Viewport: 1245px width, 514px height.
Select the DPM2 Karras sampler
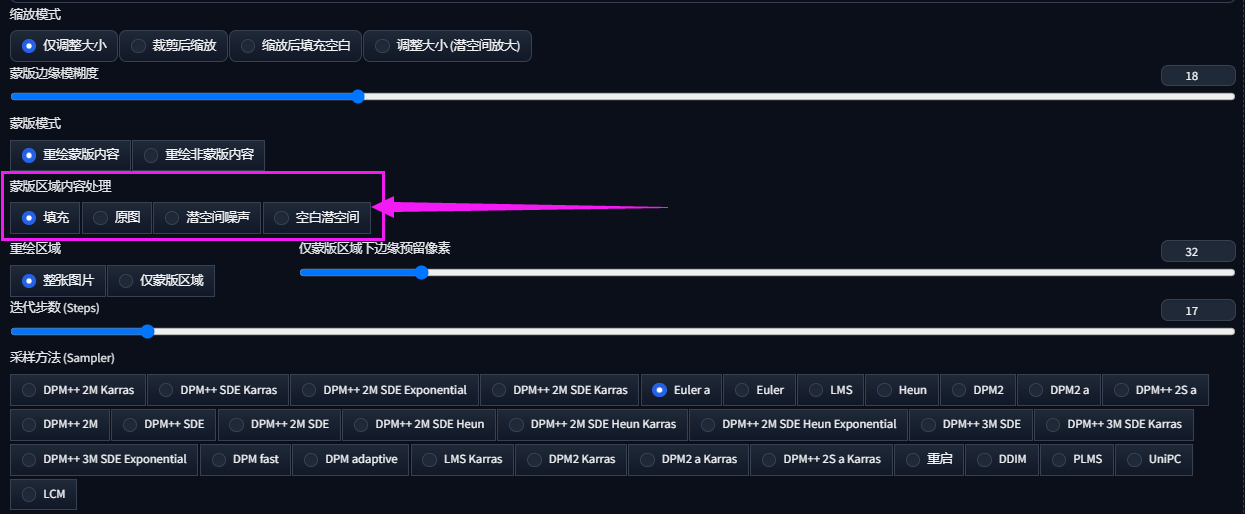coord(573,459)
